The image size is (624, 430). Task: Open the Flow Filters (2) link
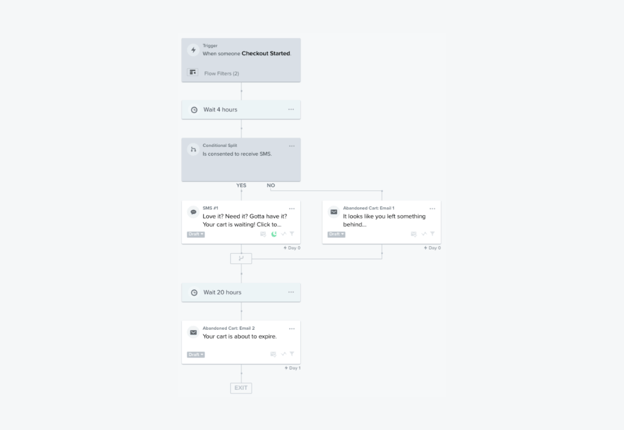(x=222, y=73)
